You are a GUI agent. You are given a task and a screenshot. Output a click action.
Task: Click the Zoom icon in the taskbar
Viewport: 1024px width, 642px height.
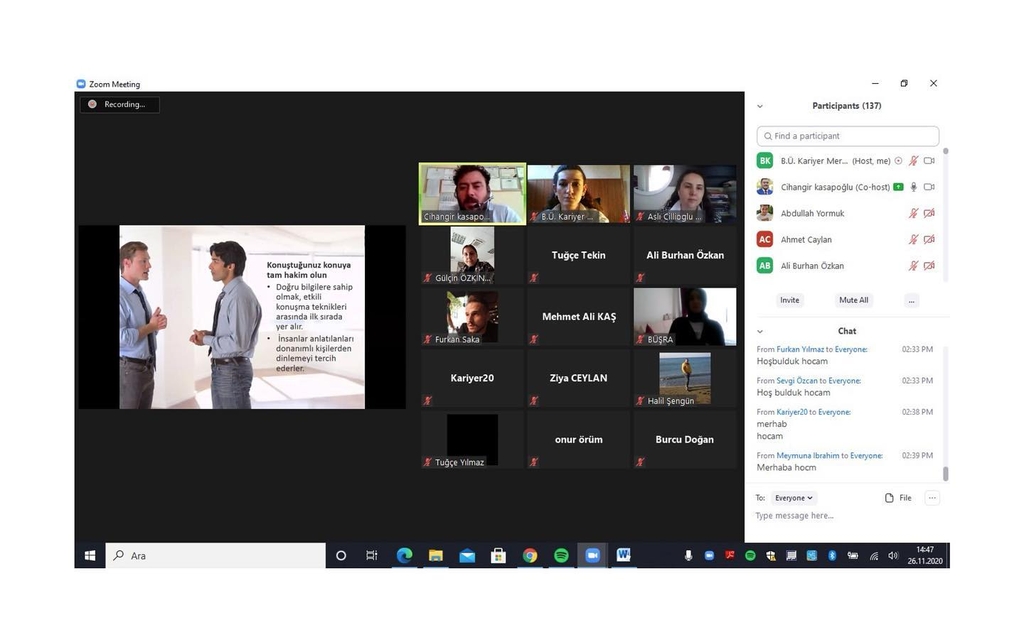pyautogui.click(x=592, y=556)
